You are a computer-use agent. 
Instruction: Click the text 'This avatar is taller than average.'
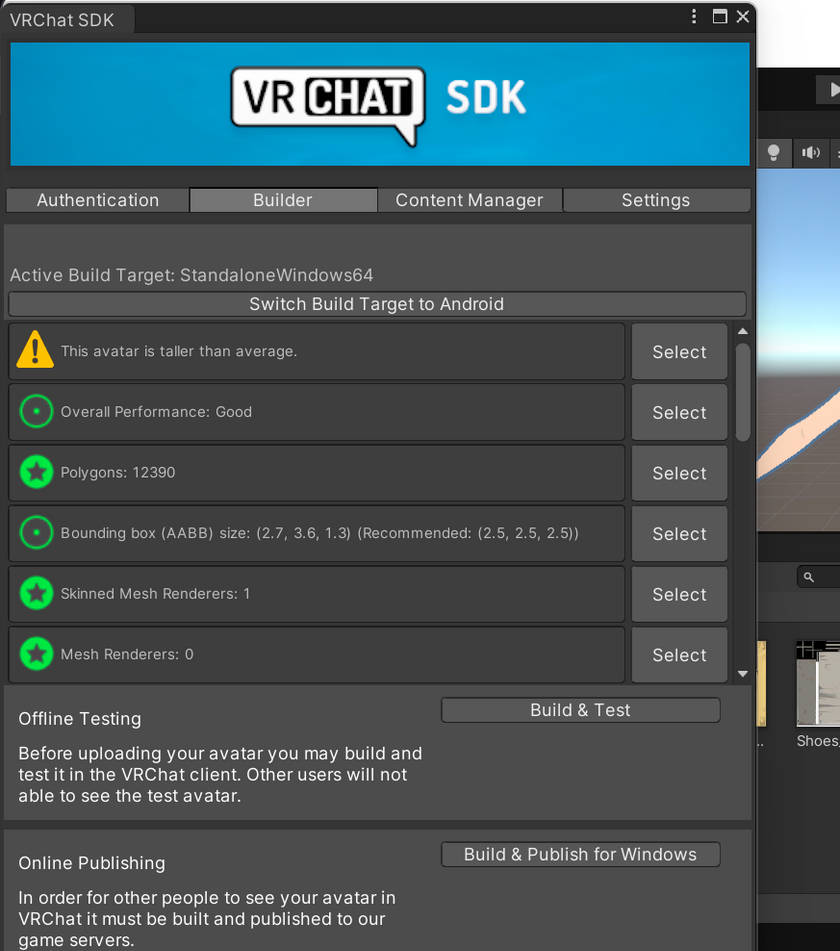click(179, 351)
